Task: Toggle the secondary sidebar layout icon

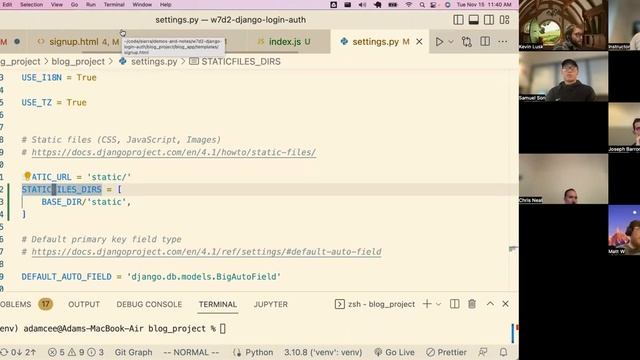Action: coord(489,20)
